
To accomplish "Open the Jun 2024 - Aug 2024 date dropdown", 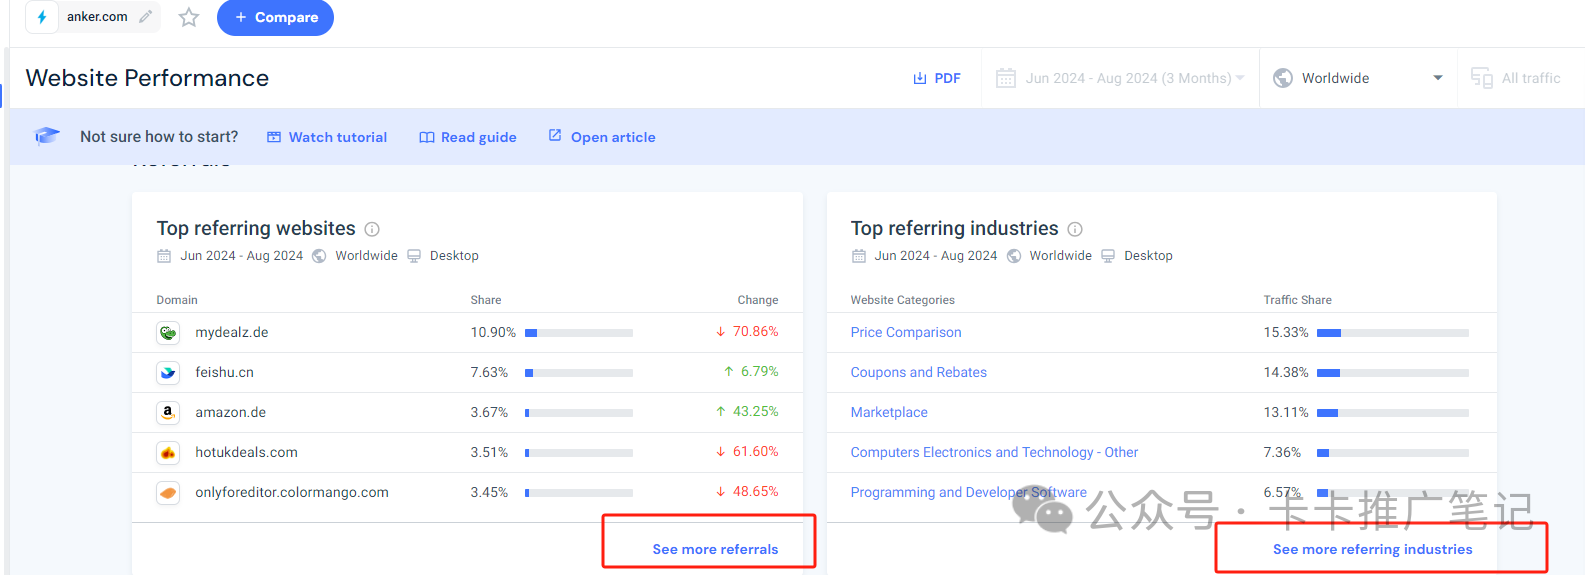I will point(1120,78).
